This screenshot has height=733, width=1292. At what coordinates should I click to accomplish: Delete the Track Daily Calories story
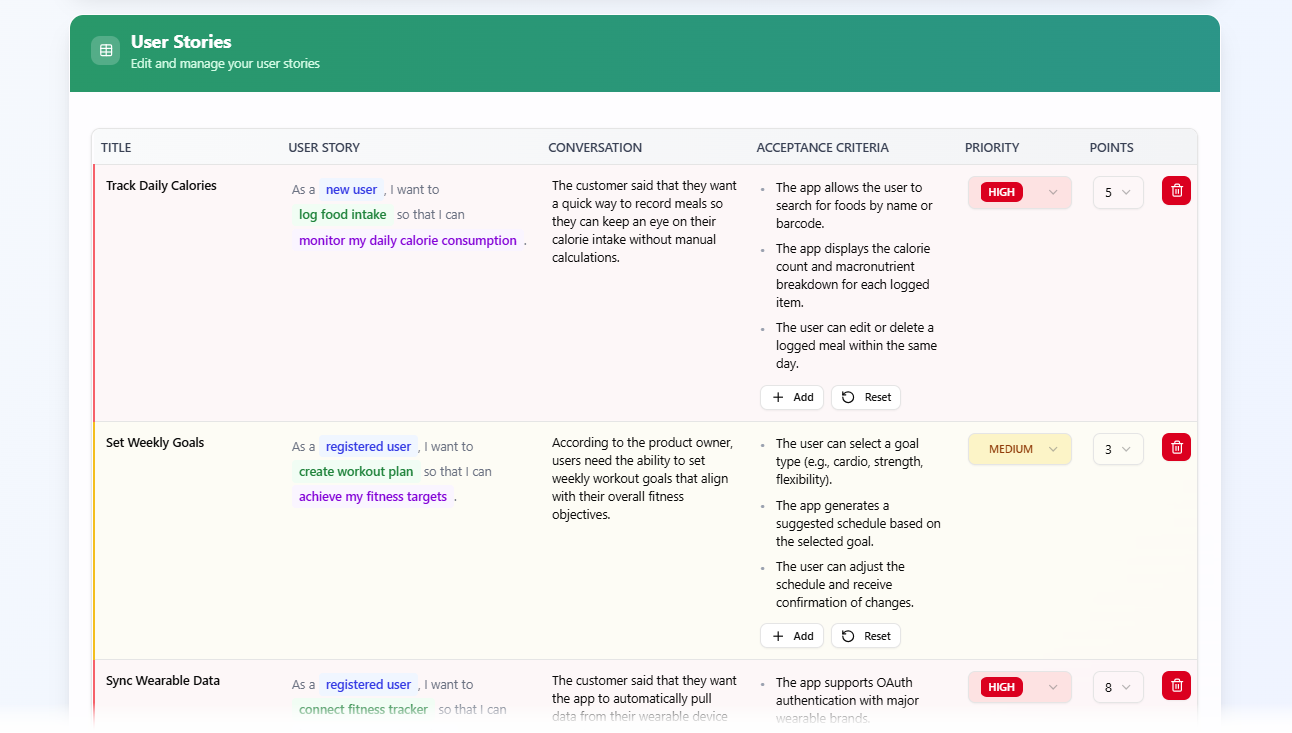point(1176,191)
